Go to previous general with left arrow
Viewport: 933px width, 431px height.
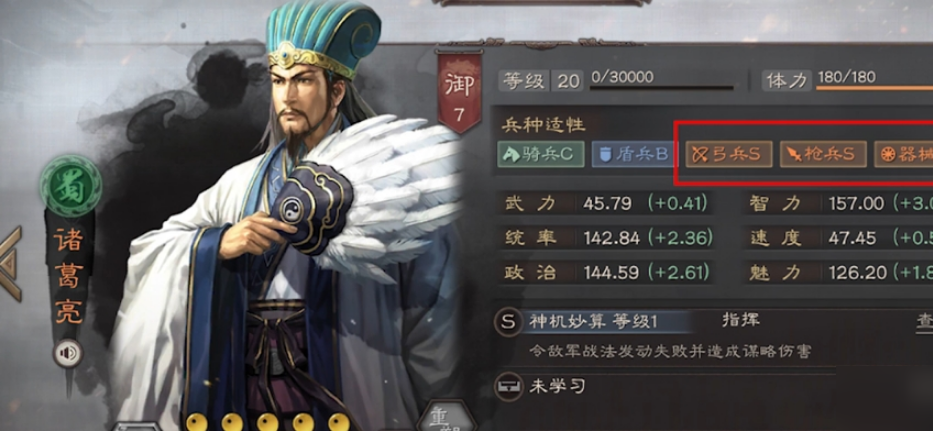point(11,263)
